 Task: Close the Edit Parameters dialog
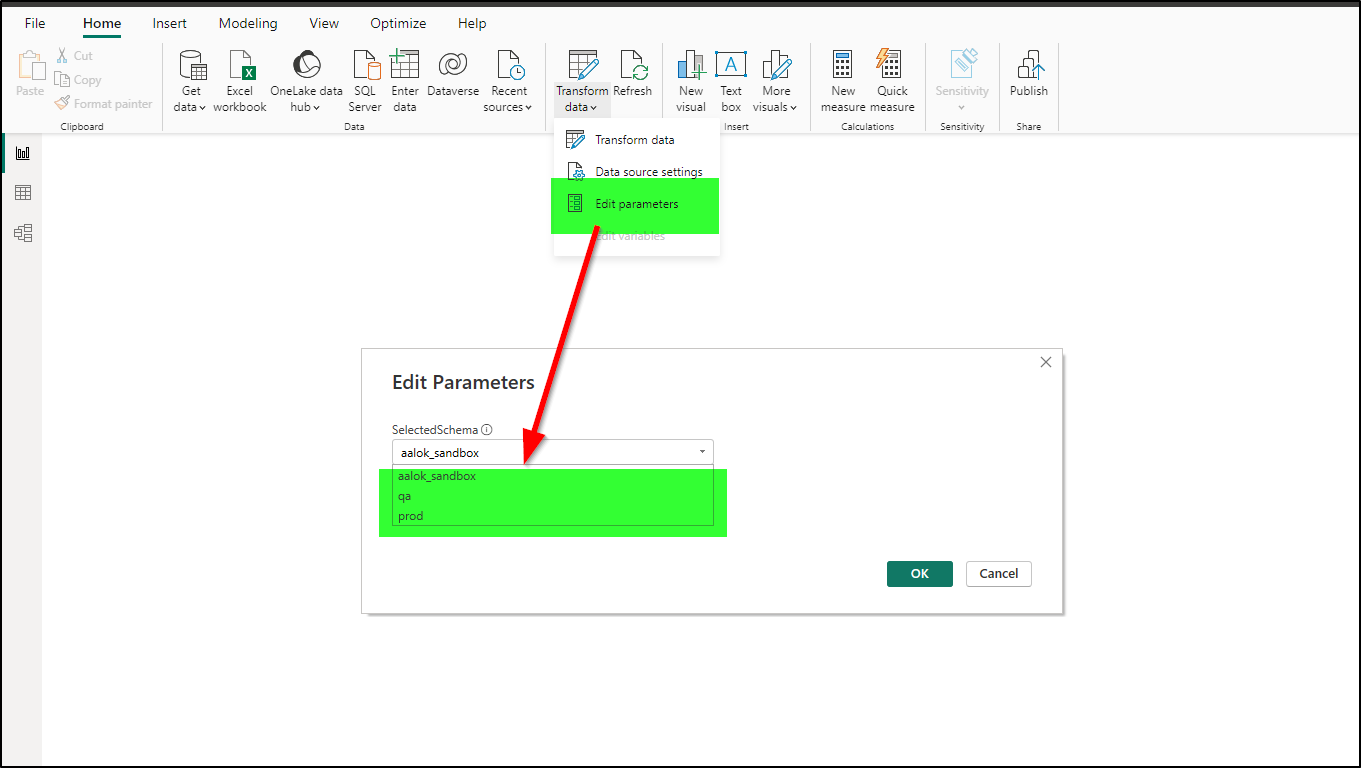pos(1046,362)
